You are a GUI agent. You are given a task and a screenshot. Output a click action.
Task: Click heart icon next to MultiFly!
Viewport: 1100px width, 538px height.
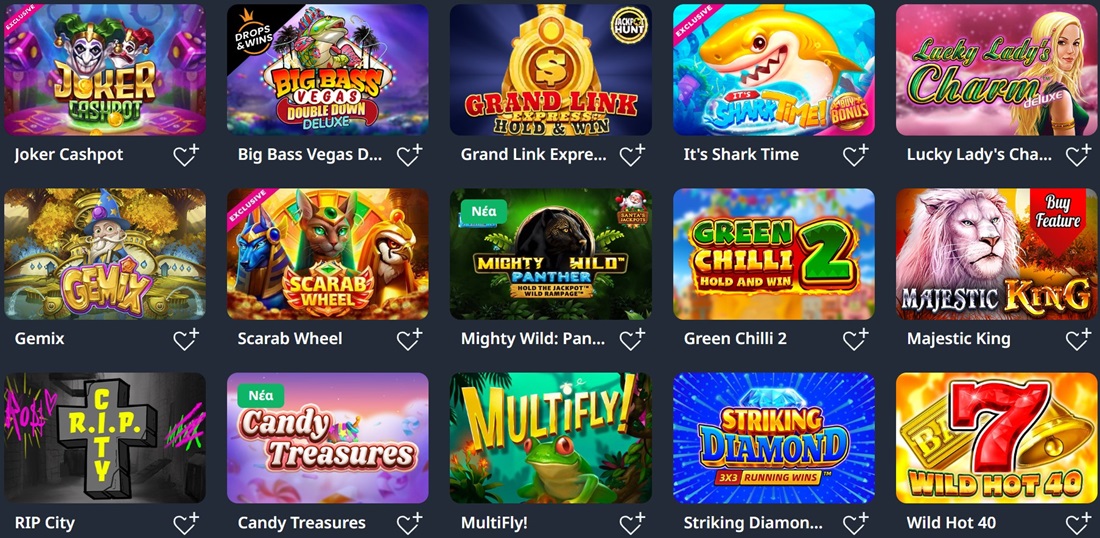tap(632, 523)
